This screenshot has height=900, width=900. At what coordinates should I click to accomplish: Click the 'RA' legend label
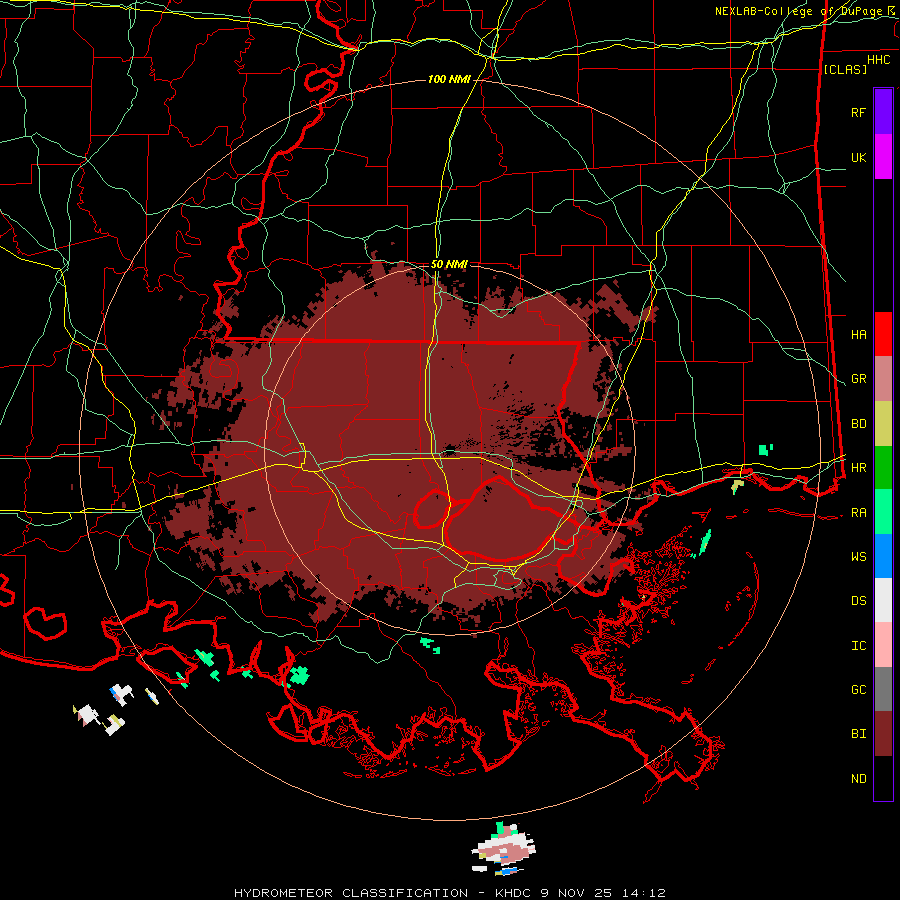(858, 513)
